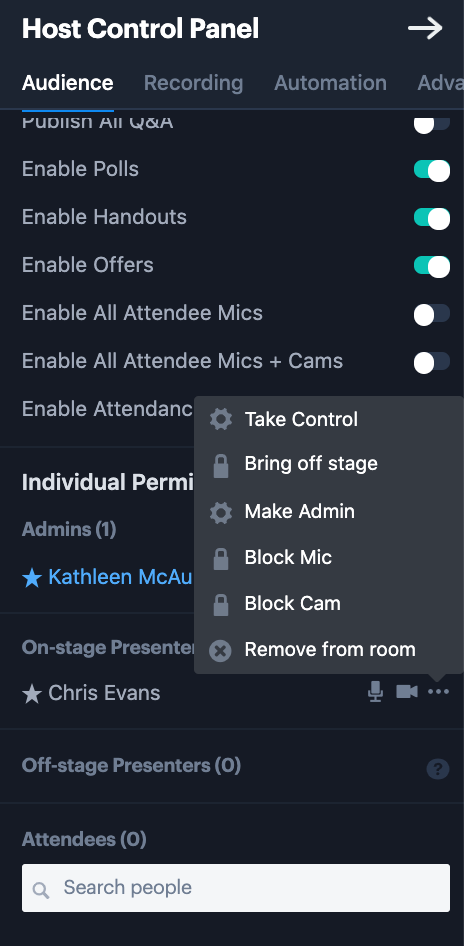This screenshot has height=946, width=464.
Task: Click the Off-stage Presenters help question icon
Action: [x=438, y=769]
